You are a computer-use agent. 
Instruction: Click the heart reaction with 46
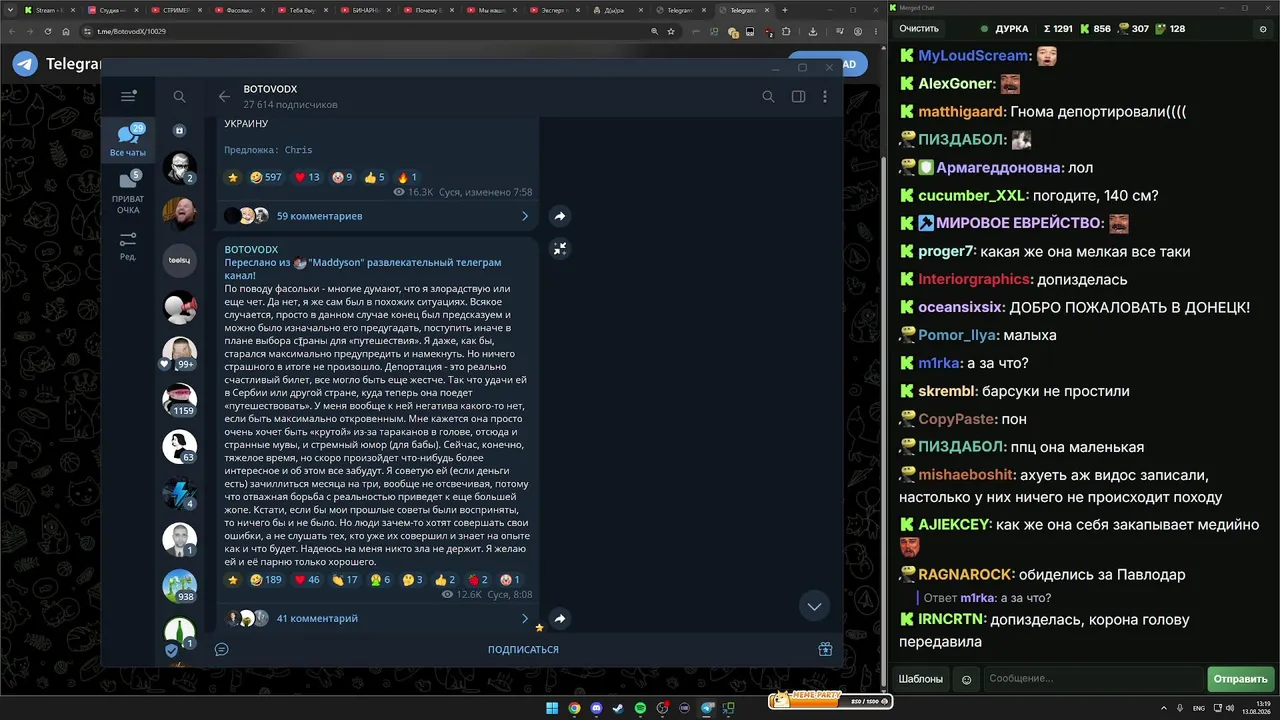click(307, 580)
